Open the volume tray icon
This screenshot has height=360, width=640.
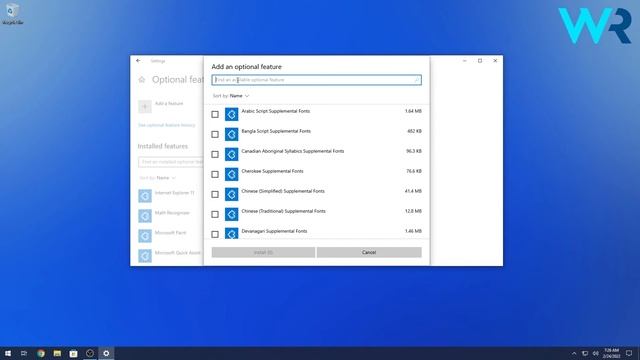coord(596,353)
